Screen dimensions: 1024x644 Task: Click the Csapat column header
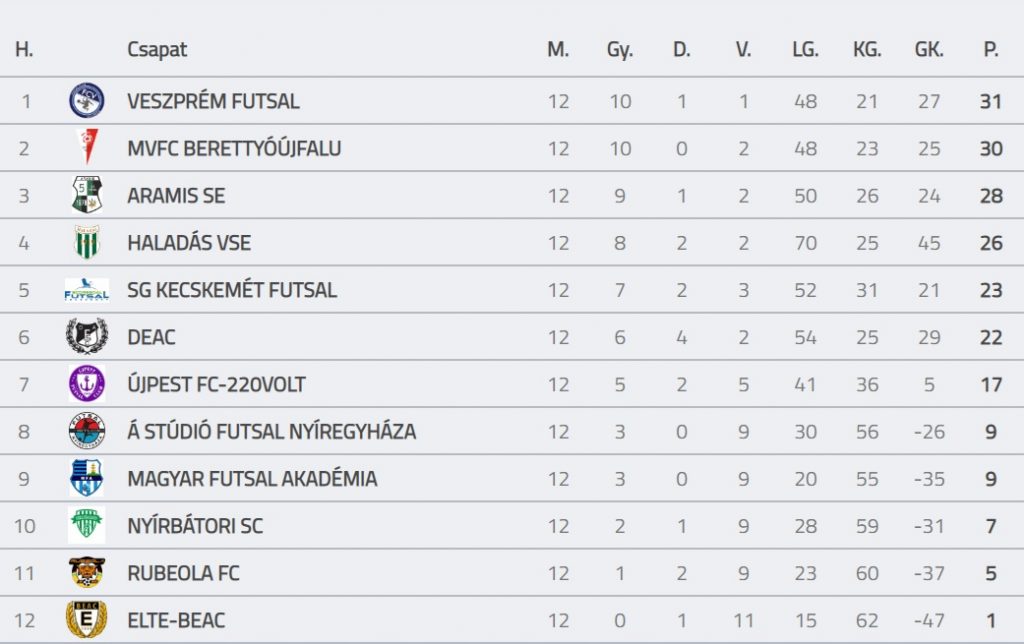coord(157,50)
